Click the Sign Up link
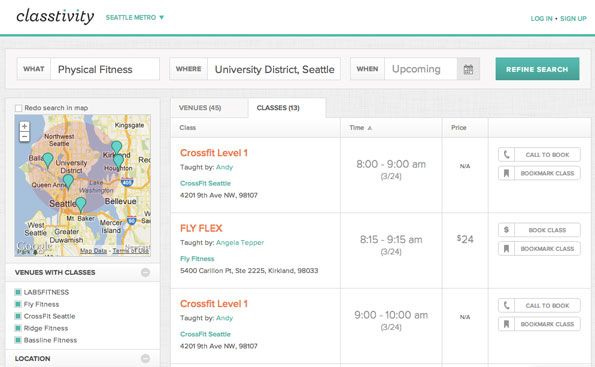This screenshot has height=367, width=595. click(573, 18)
